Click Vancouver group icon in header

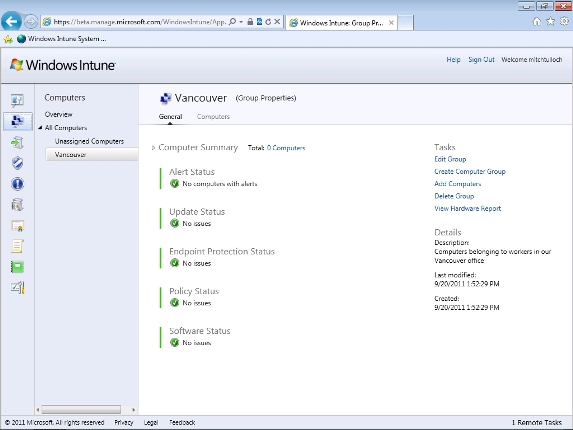(x=166, y=98)
